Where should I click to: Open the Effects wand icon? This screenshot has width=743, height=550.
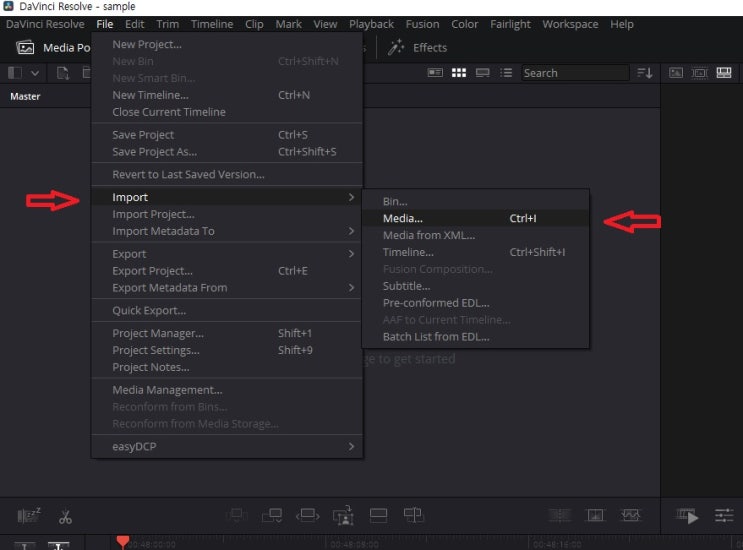(396, 47)
